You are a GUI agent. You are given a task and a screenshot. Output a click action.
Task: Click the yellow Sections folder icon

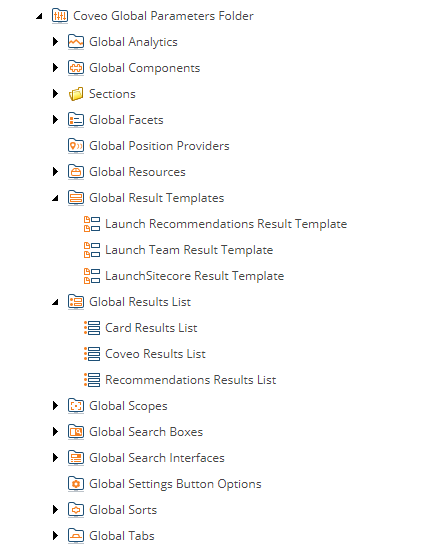click(x=76, y=94)
